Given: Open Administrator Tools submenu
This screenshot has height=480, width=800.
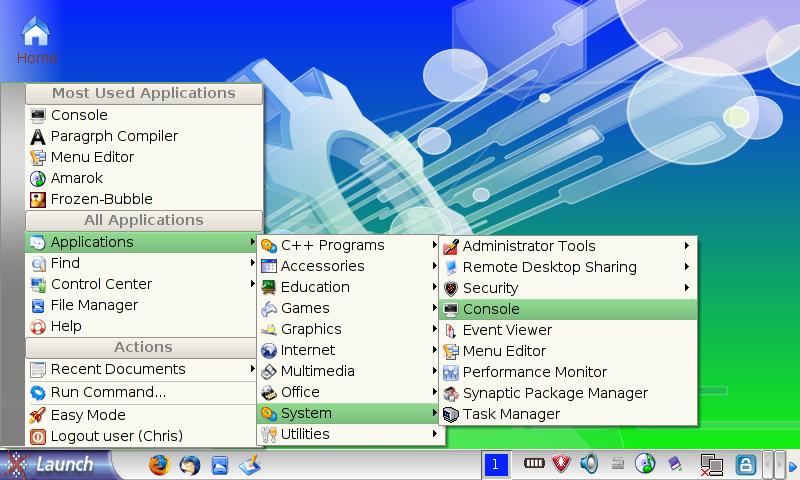Looking at the screenshot, I should click(568, 246).
